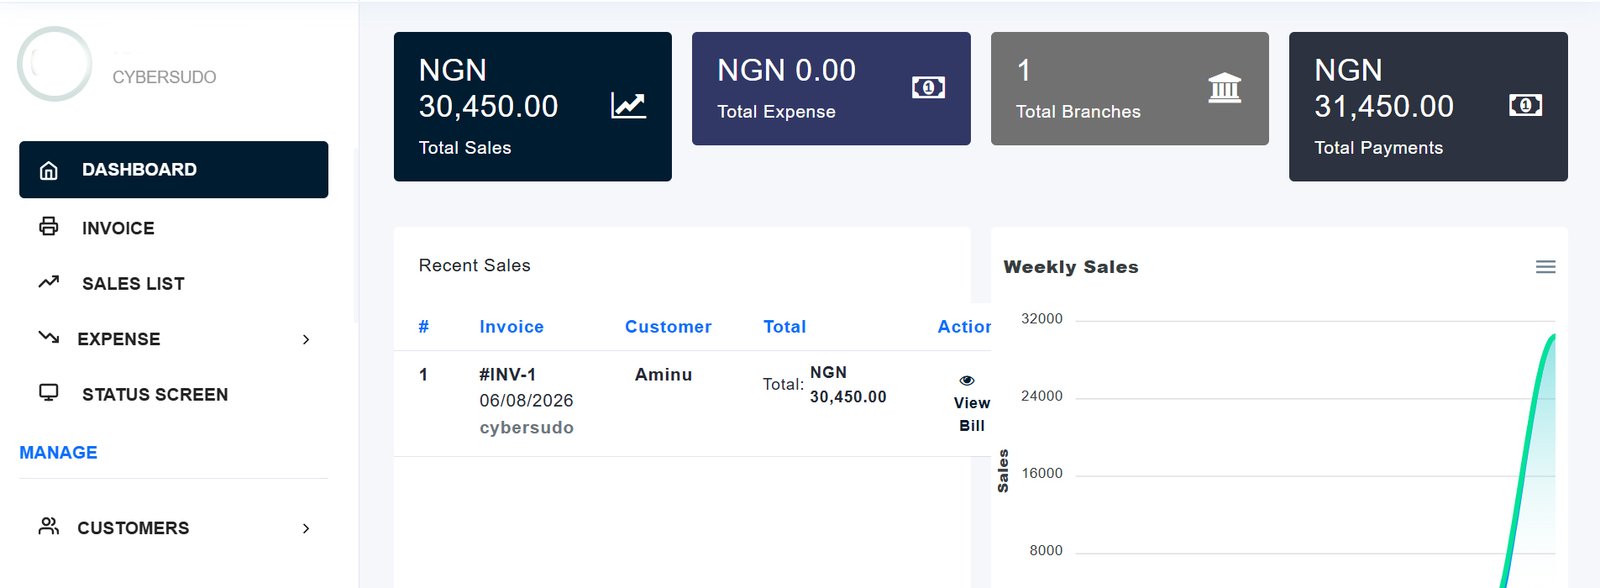Click the Action column header
This screenshot has height=588, width=1600.
[964, 327]
